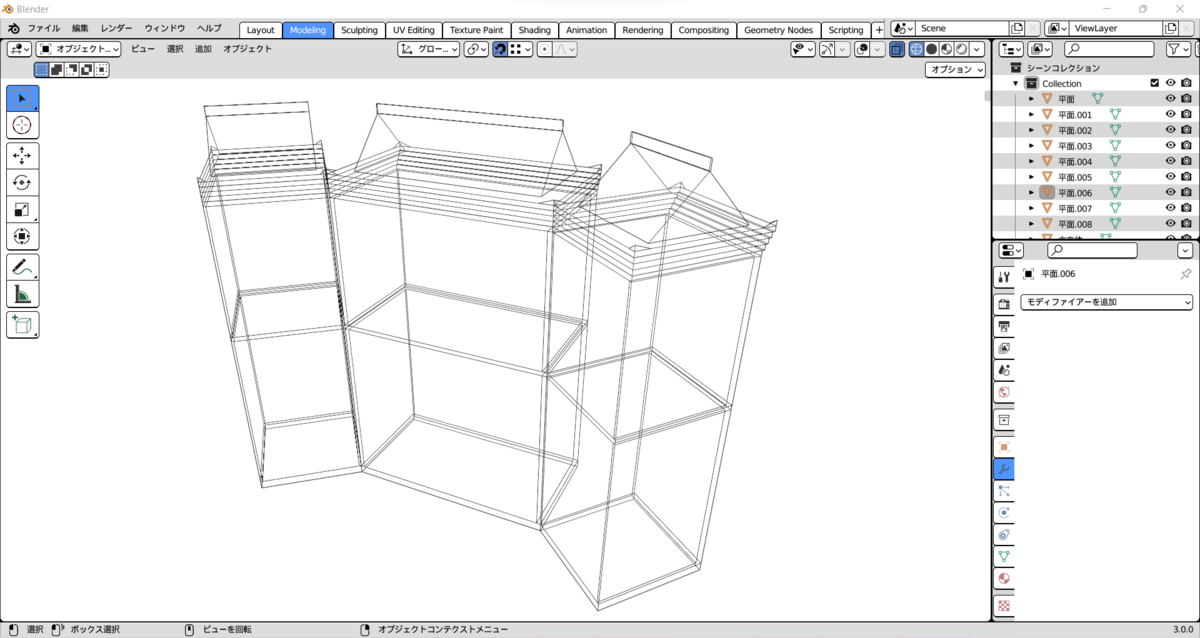1200x638 pixels.
Task: Open the ファイル menu
Action: 43,29
